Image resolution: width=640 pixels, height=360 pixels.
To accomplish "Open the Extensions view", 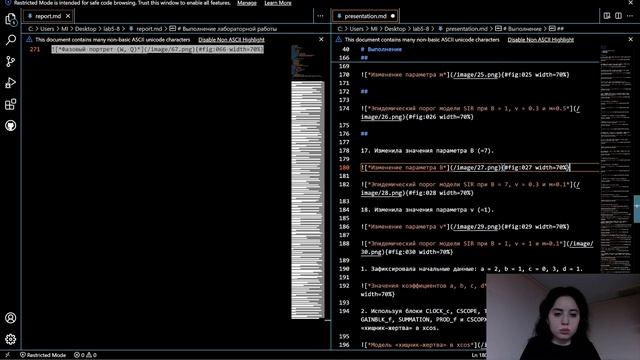I will (11, 104).
